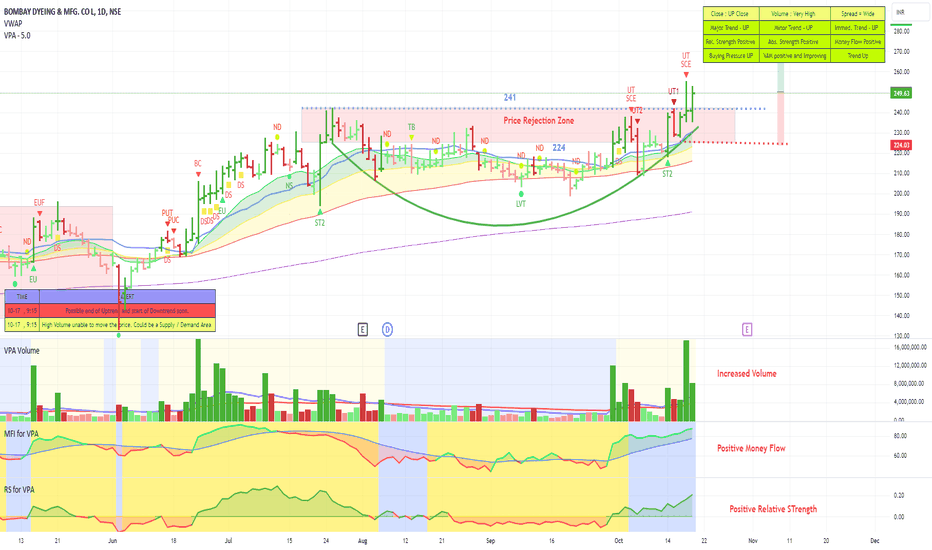Click the 'Volume : Very High' table cell
The width and height of the screenshot is (932, 550).
tap(794, 14)
